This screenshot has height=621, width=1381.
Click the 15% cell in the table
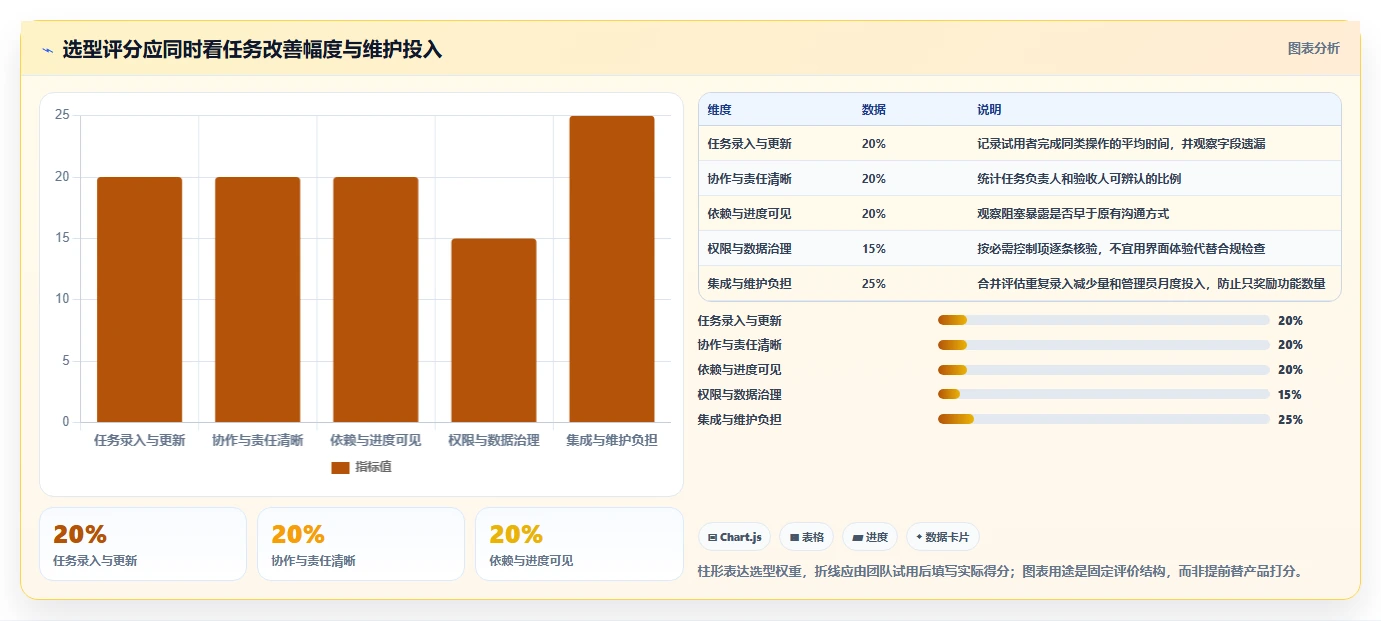[873, 249]
